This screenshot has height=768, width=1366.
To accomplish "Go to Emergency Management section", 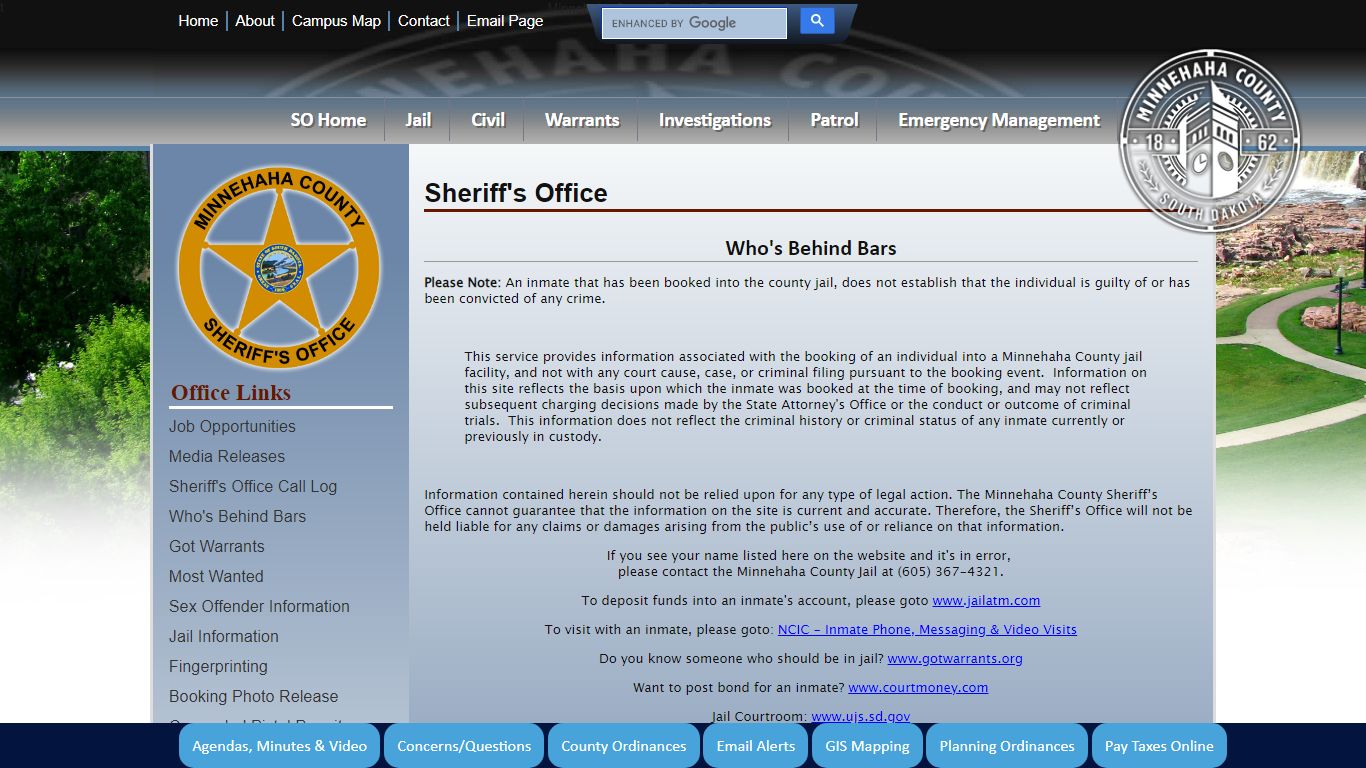I will 998,120.
